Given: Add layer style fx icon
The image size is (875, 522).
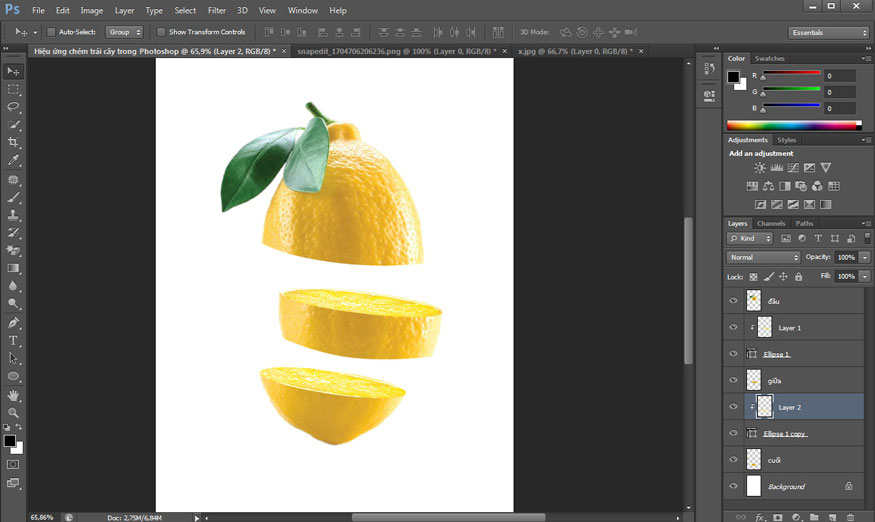Looking at the screenshot, I should (759, 518).
